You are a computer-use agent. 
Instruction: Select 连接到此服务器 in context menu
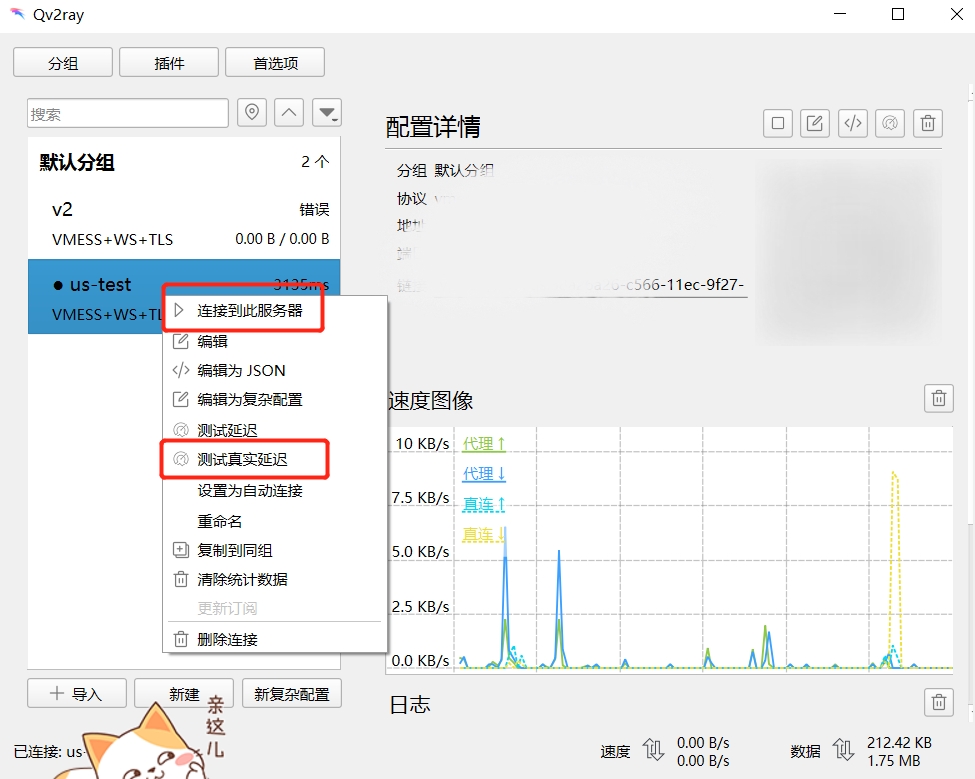coord(249,311)
